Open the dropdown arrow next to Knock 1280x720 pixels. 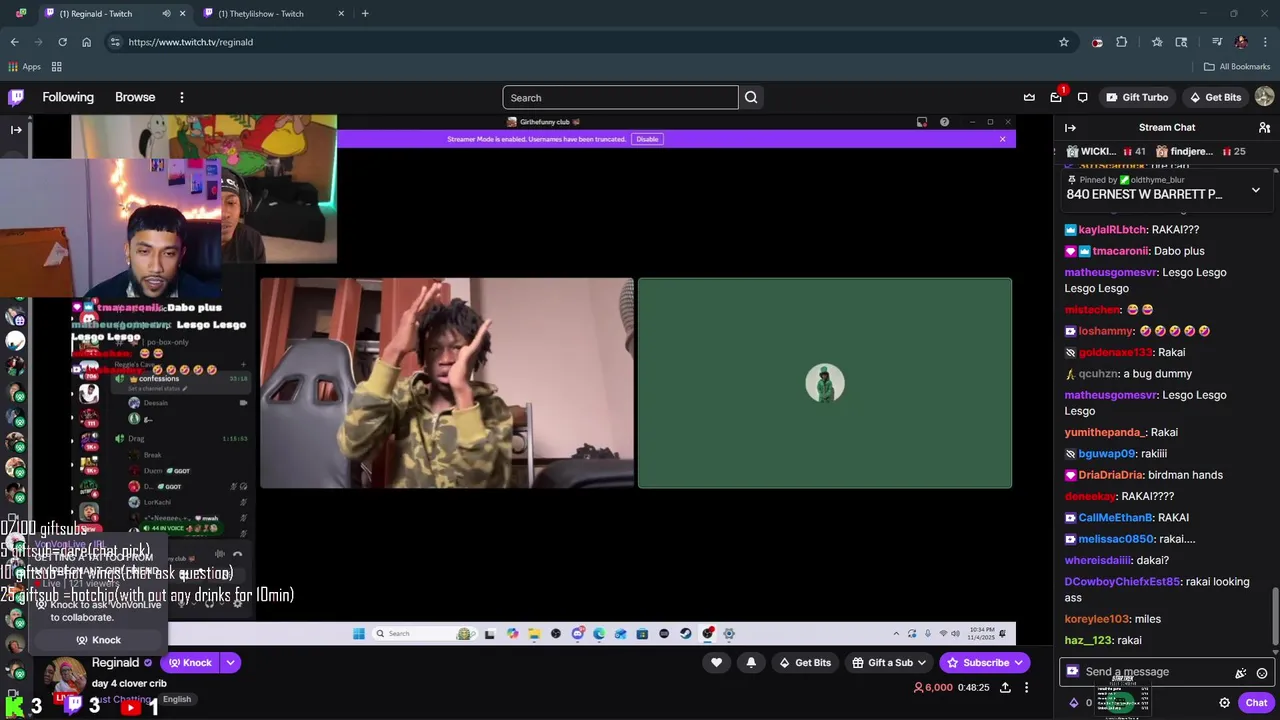click(230, 662)
